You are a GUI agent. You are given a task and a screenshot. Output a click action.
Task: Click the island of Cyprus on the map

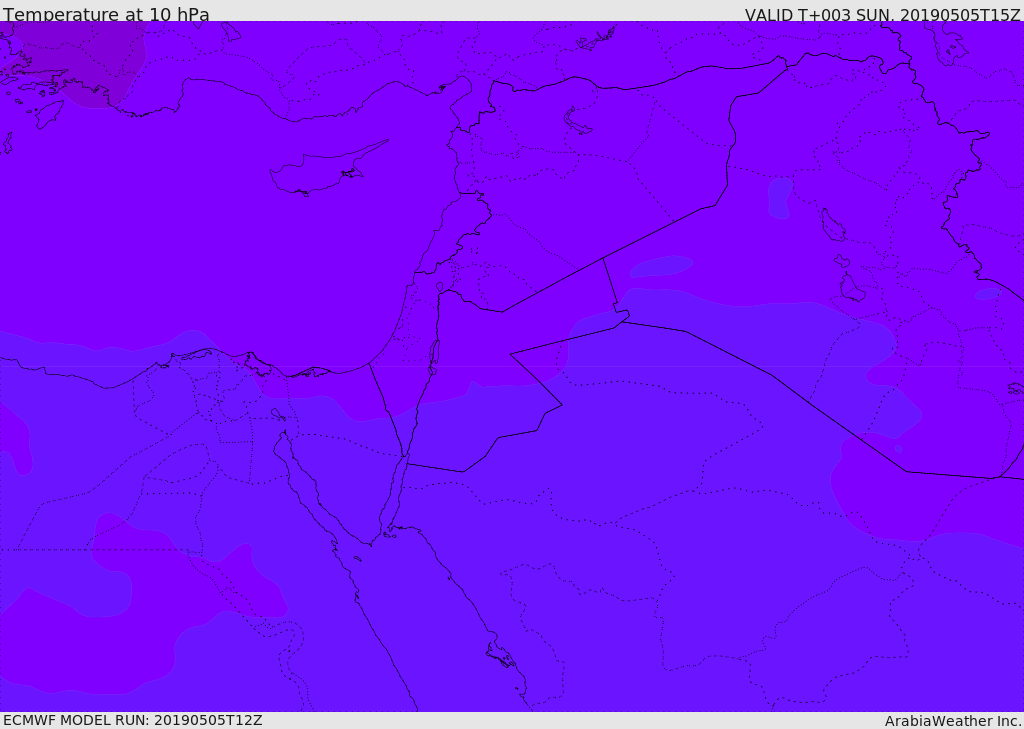click(x=320, y=173)
